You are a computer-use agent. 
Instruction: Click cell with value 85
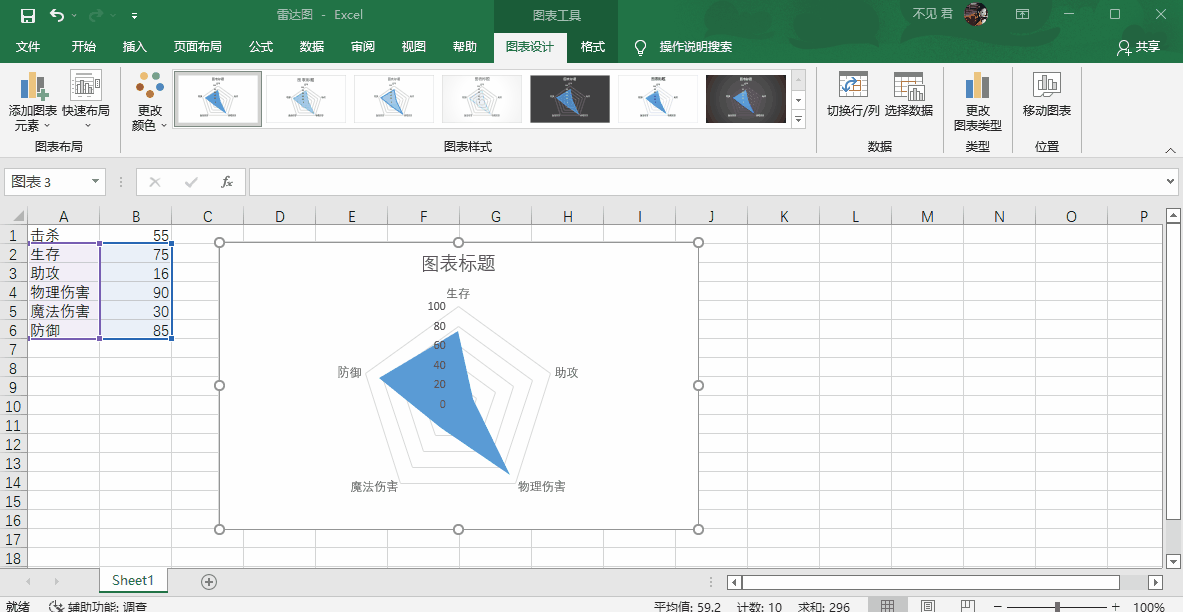tap(136, 330)
